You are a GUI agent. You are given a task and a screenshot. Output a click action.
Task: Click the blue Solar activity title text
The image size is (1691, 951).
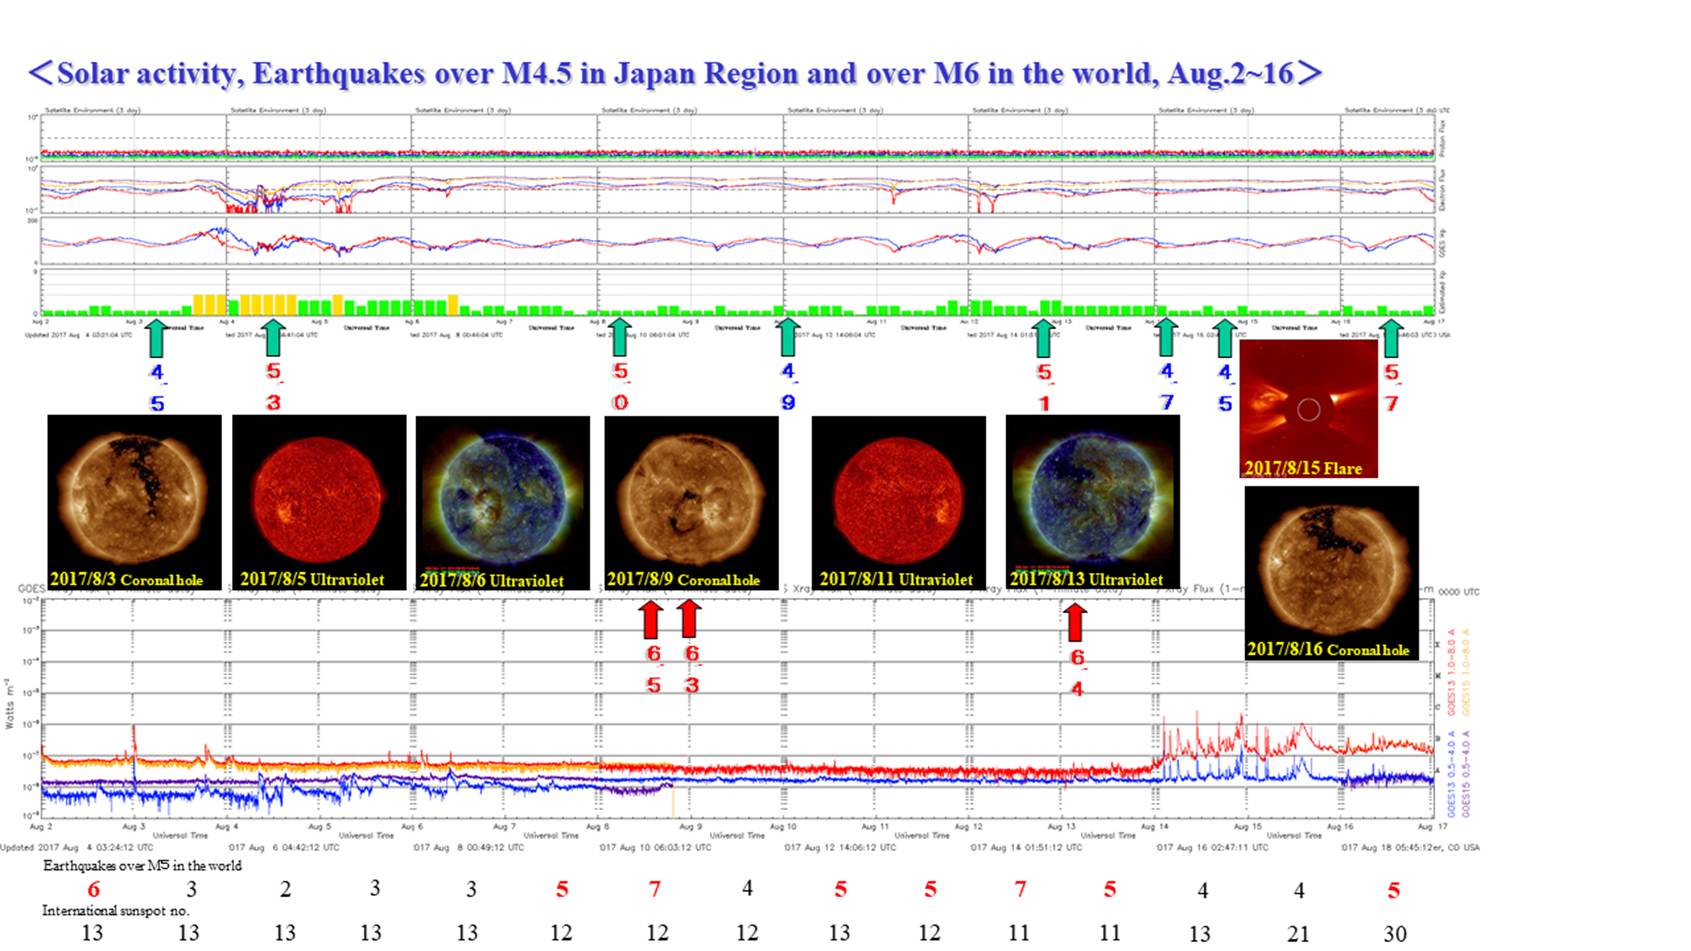pyautogui.click(x=675, y=74)
